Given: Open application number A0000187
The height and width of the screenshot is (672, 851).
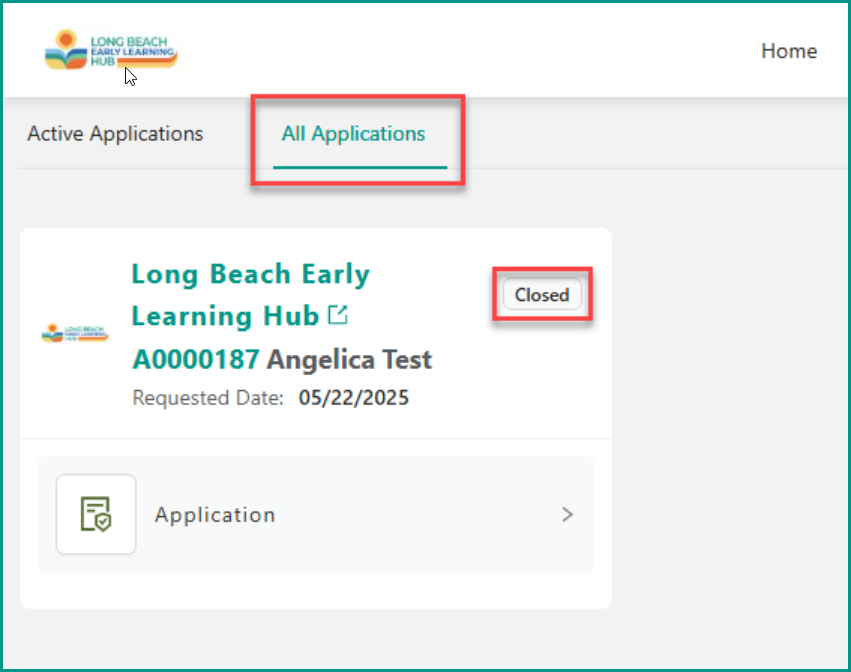Looking at the screenshot, I should [x=196, y=359].
